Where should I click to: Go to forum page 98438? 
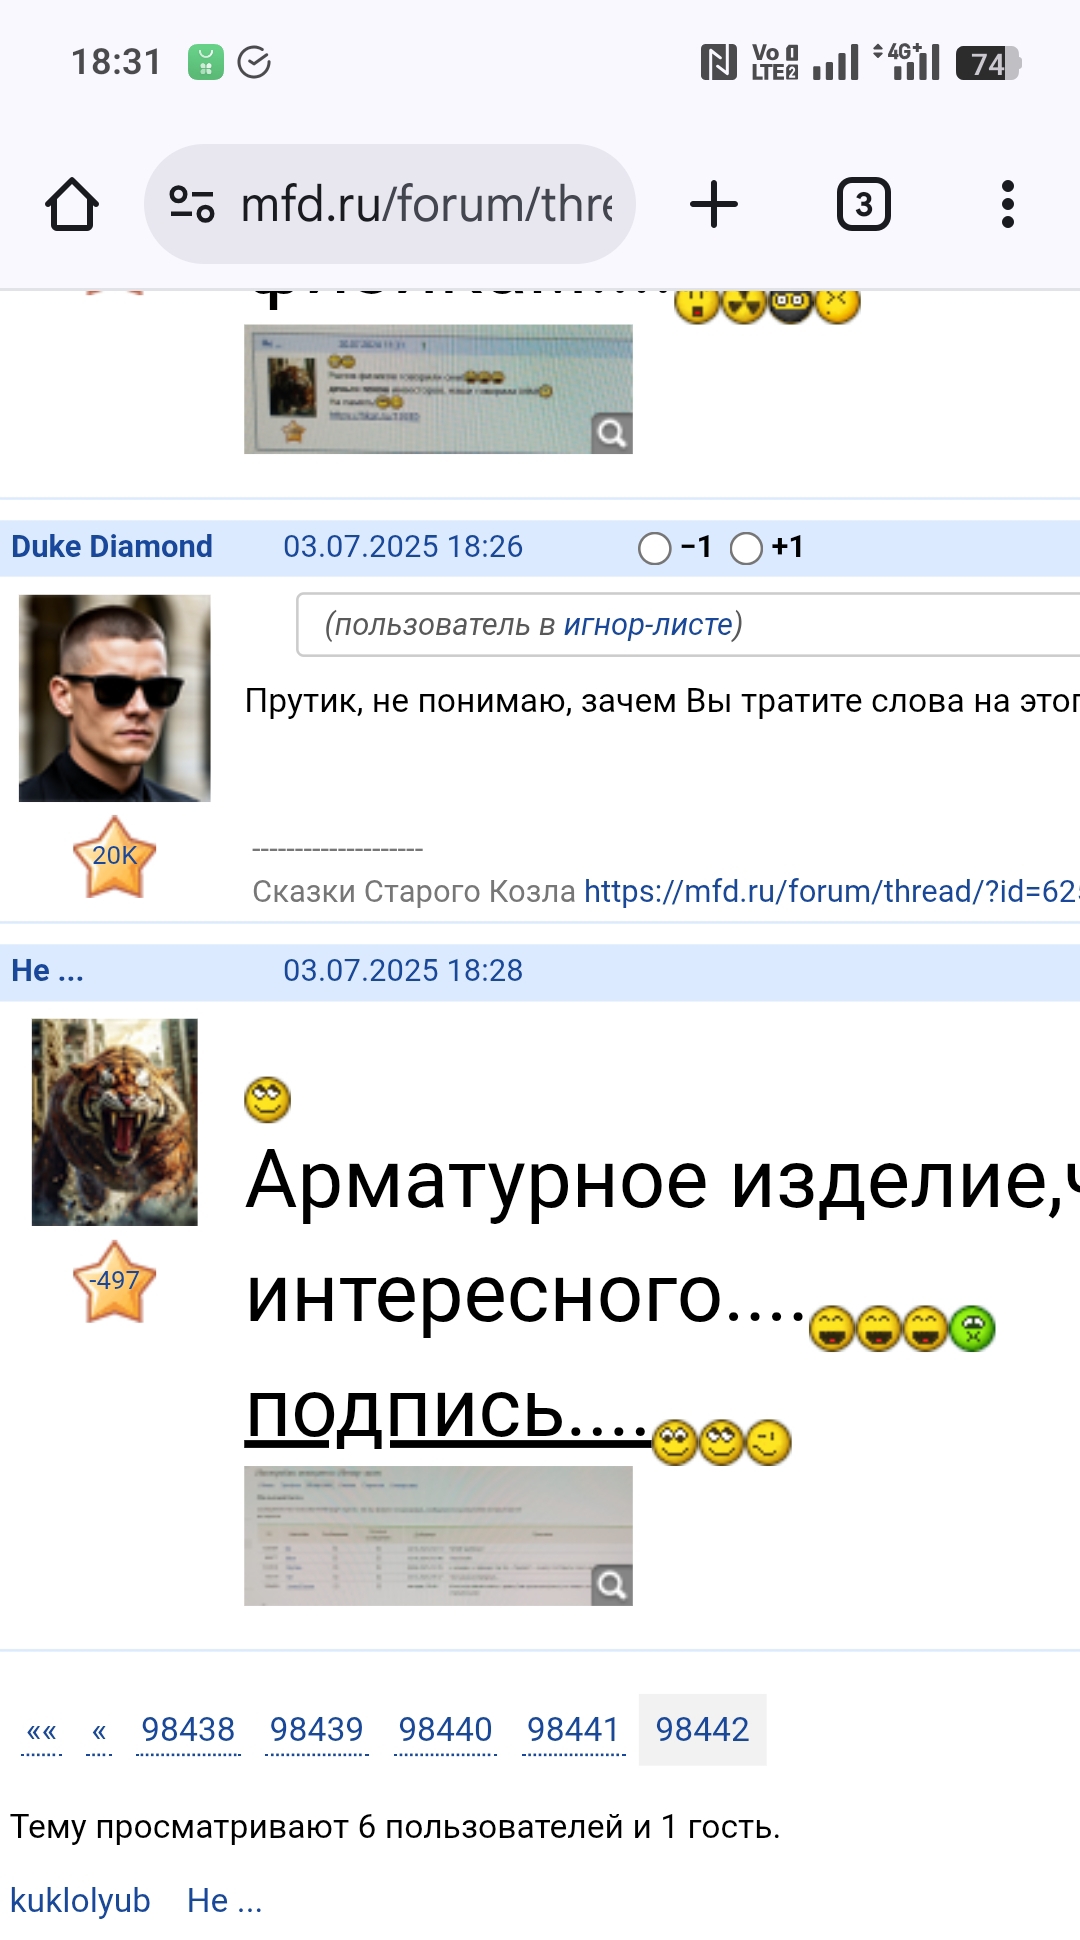pyautogui.click(x=188, y=1729)
